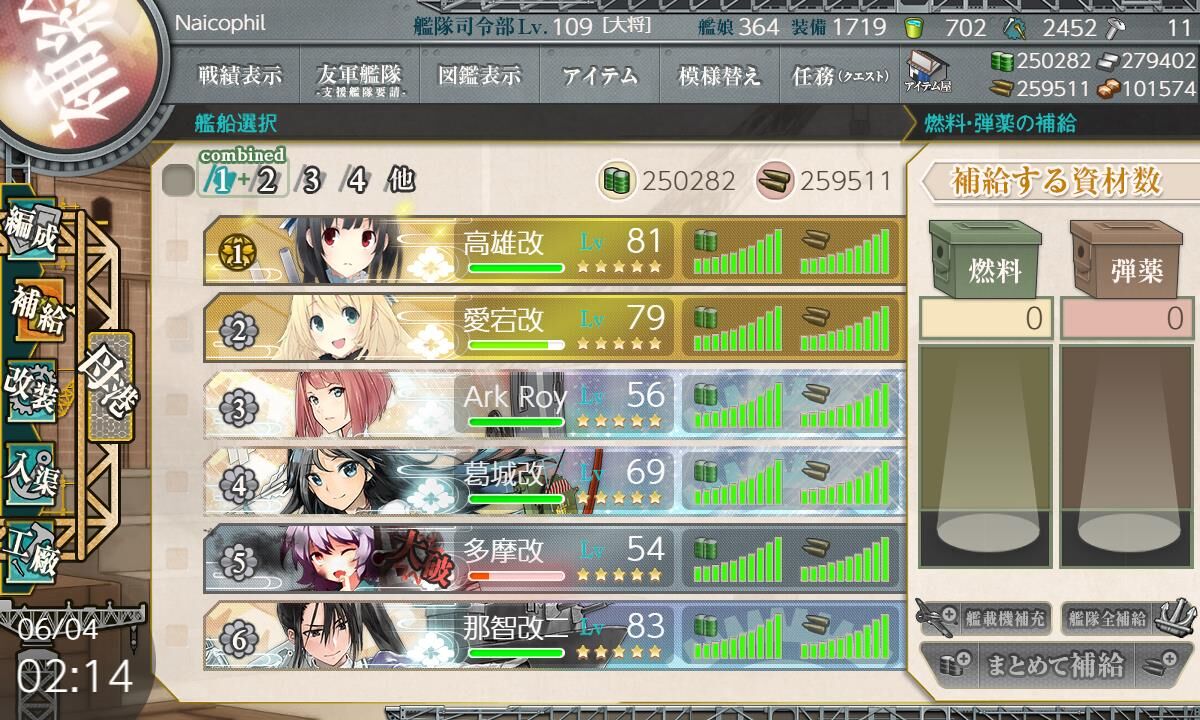Select the Ark Royal ship row
This screenshot has height=720, width=1200.
(x=554, y=404)
